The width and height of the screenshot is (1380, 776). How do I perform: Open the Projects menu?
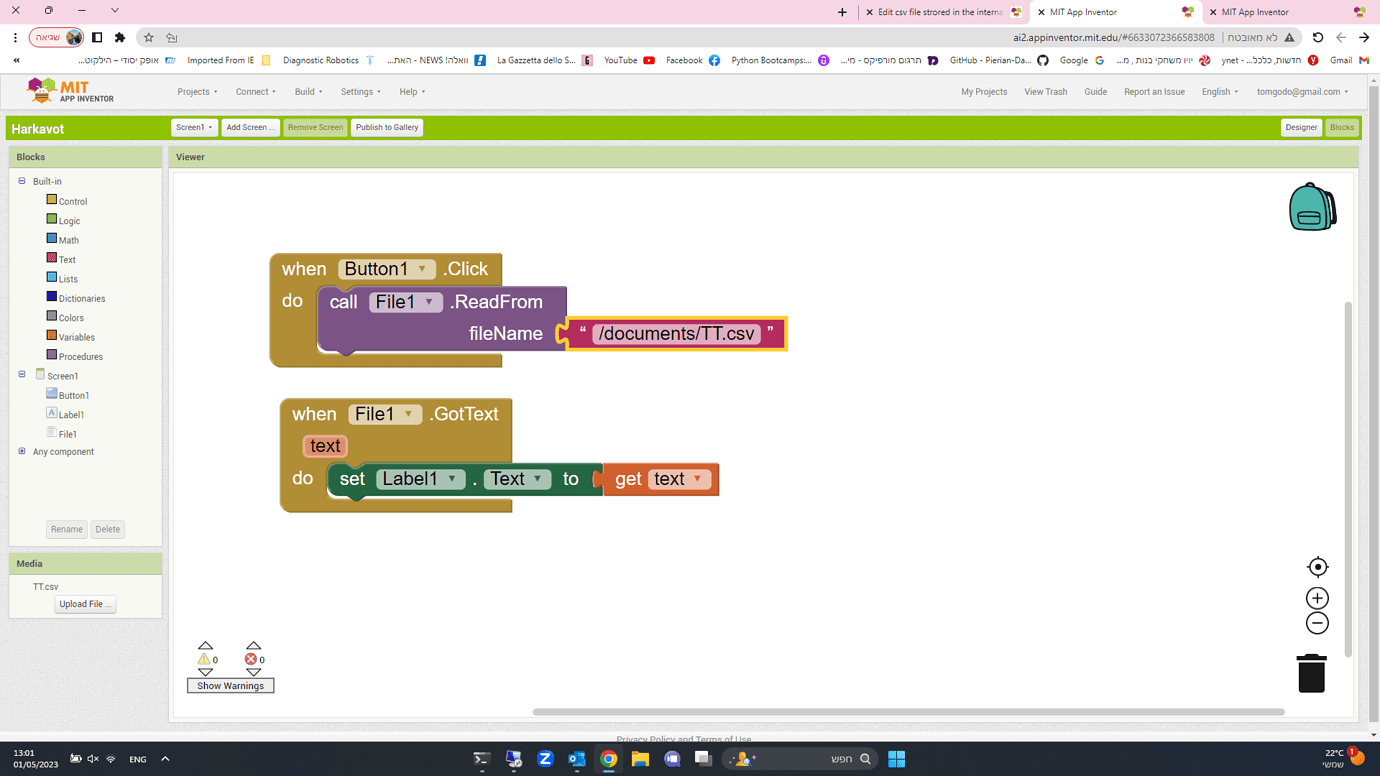(197, 92)
